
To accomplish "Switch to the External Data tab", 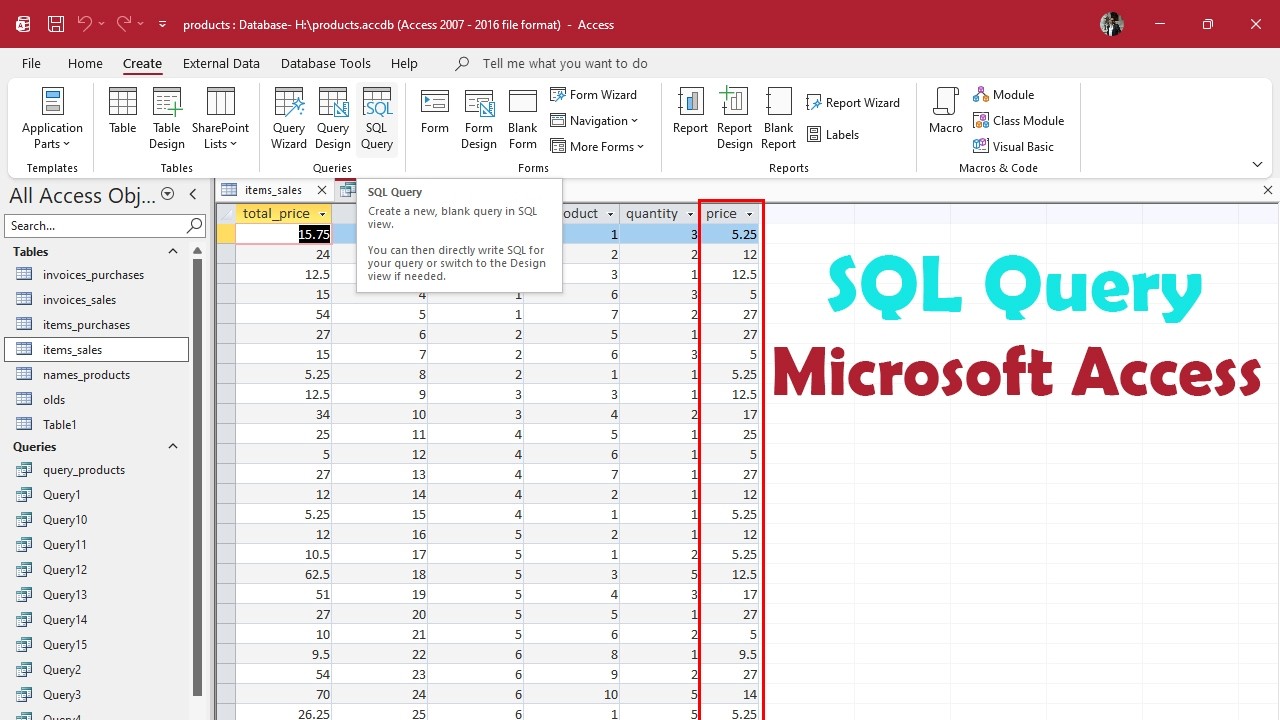I will click(221, 63).
